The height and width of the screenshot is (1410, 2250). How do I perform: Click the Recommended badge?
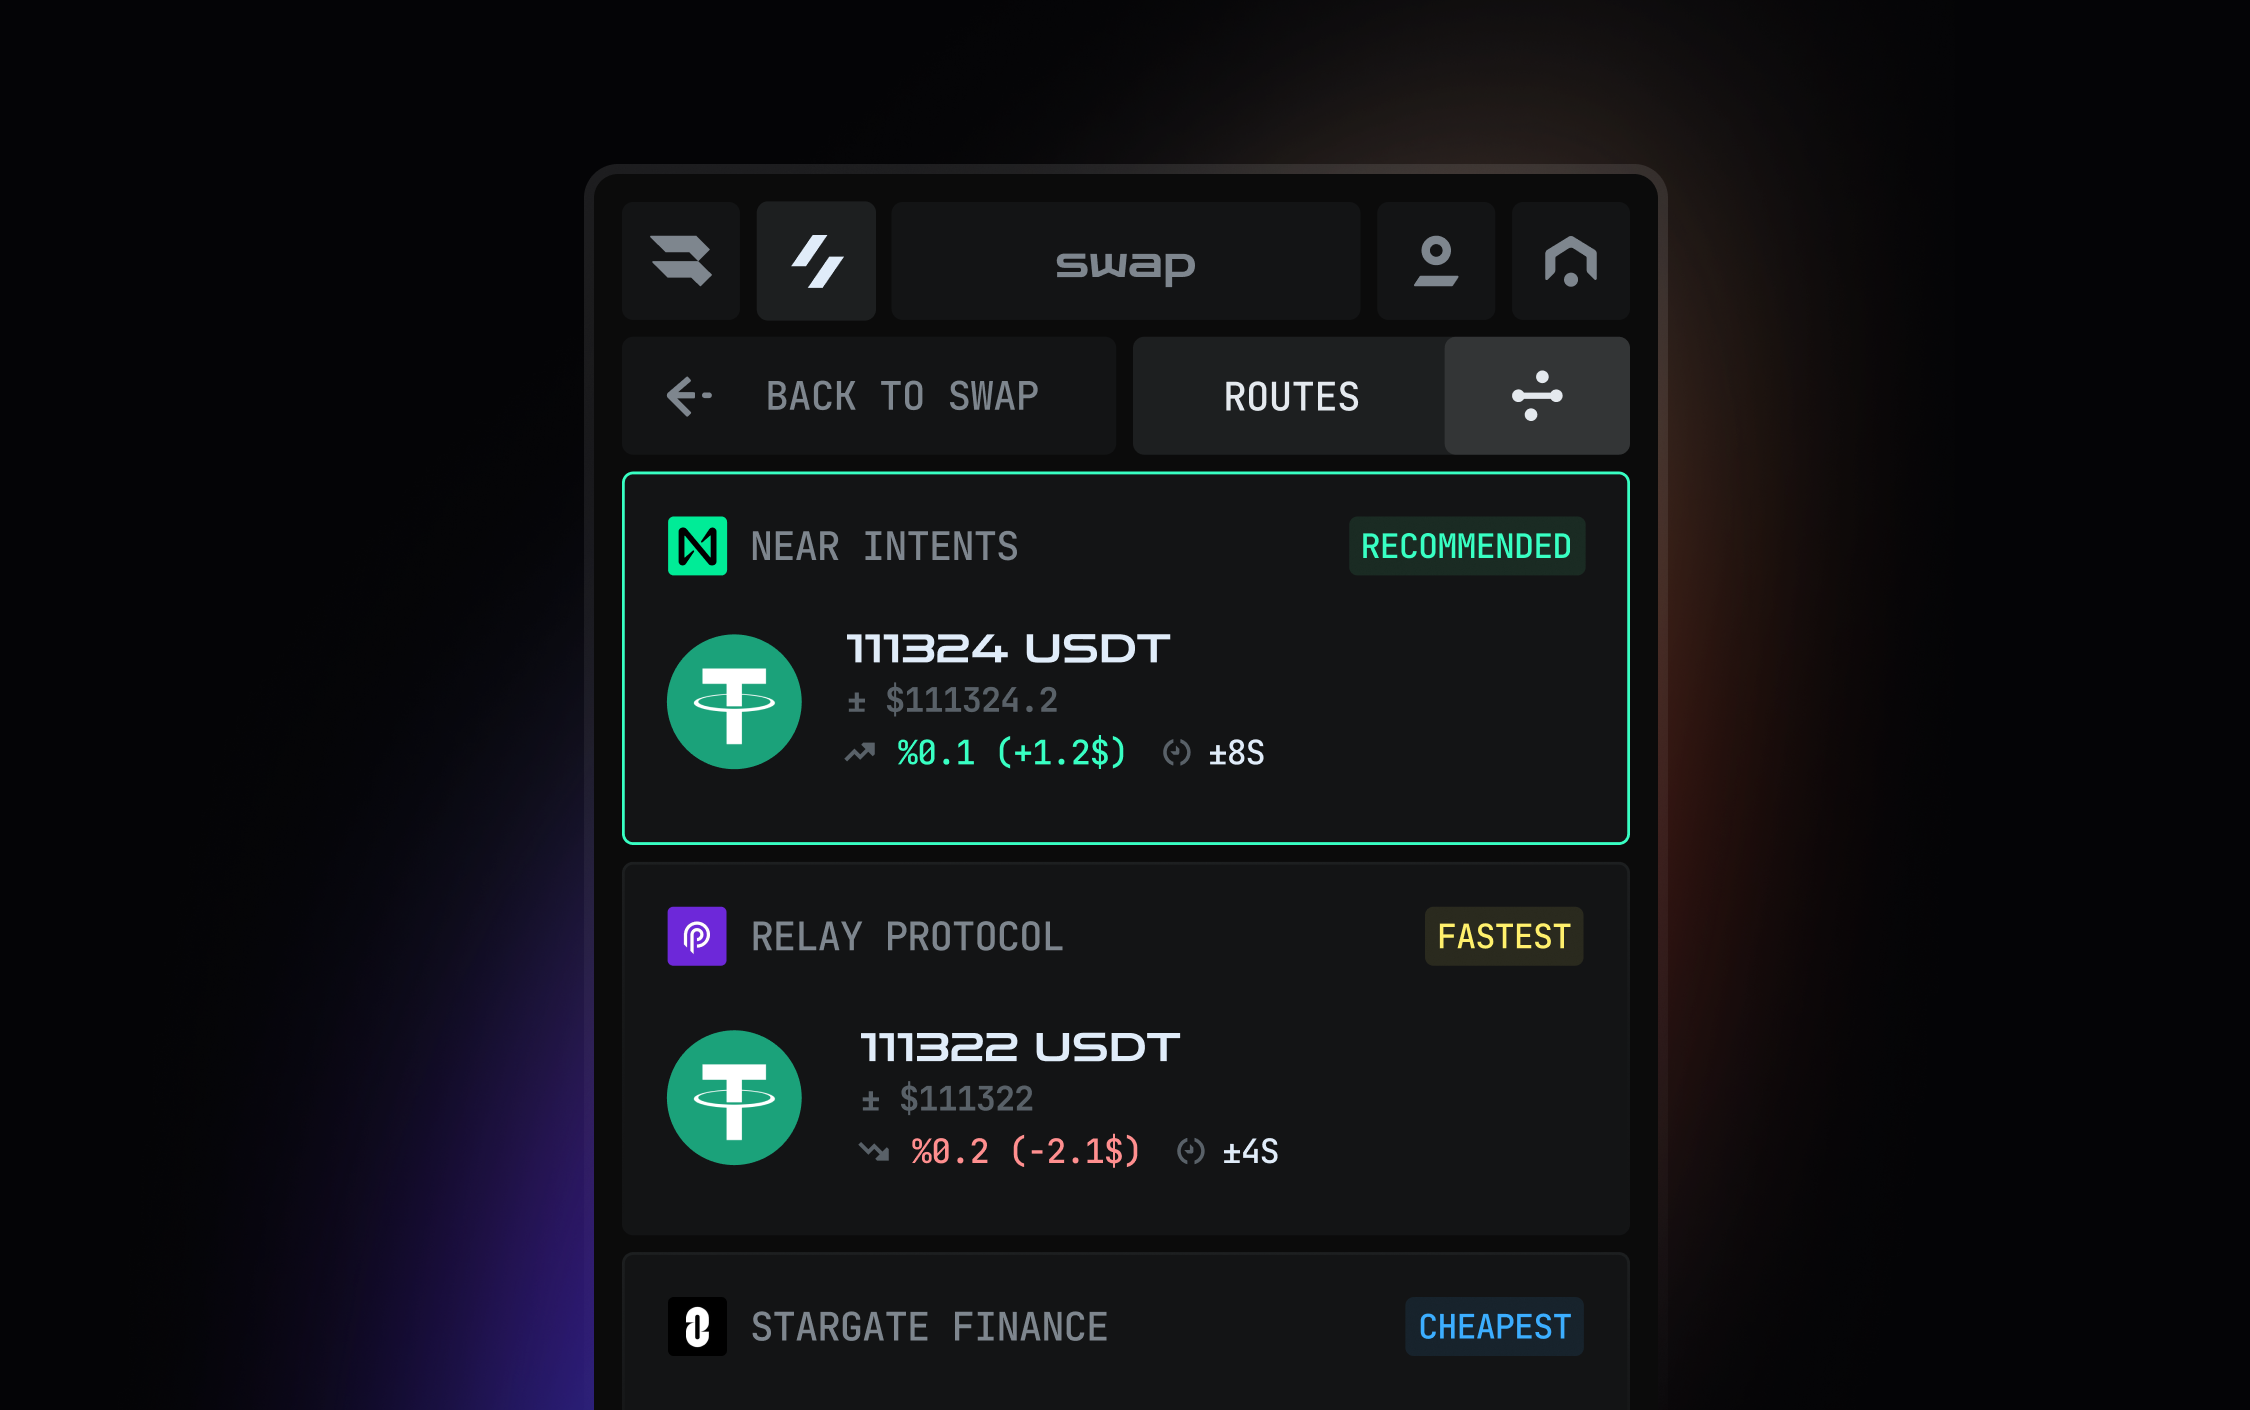pyautogui.click(x=1466, y=546)
